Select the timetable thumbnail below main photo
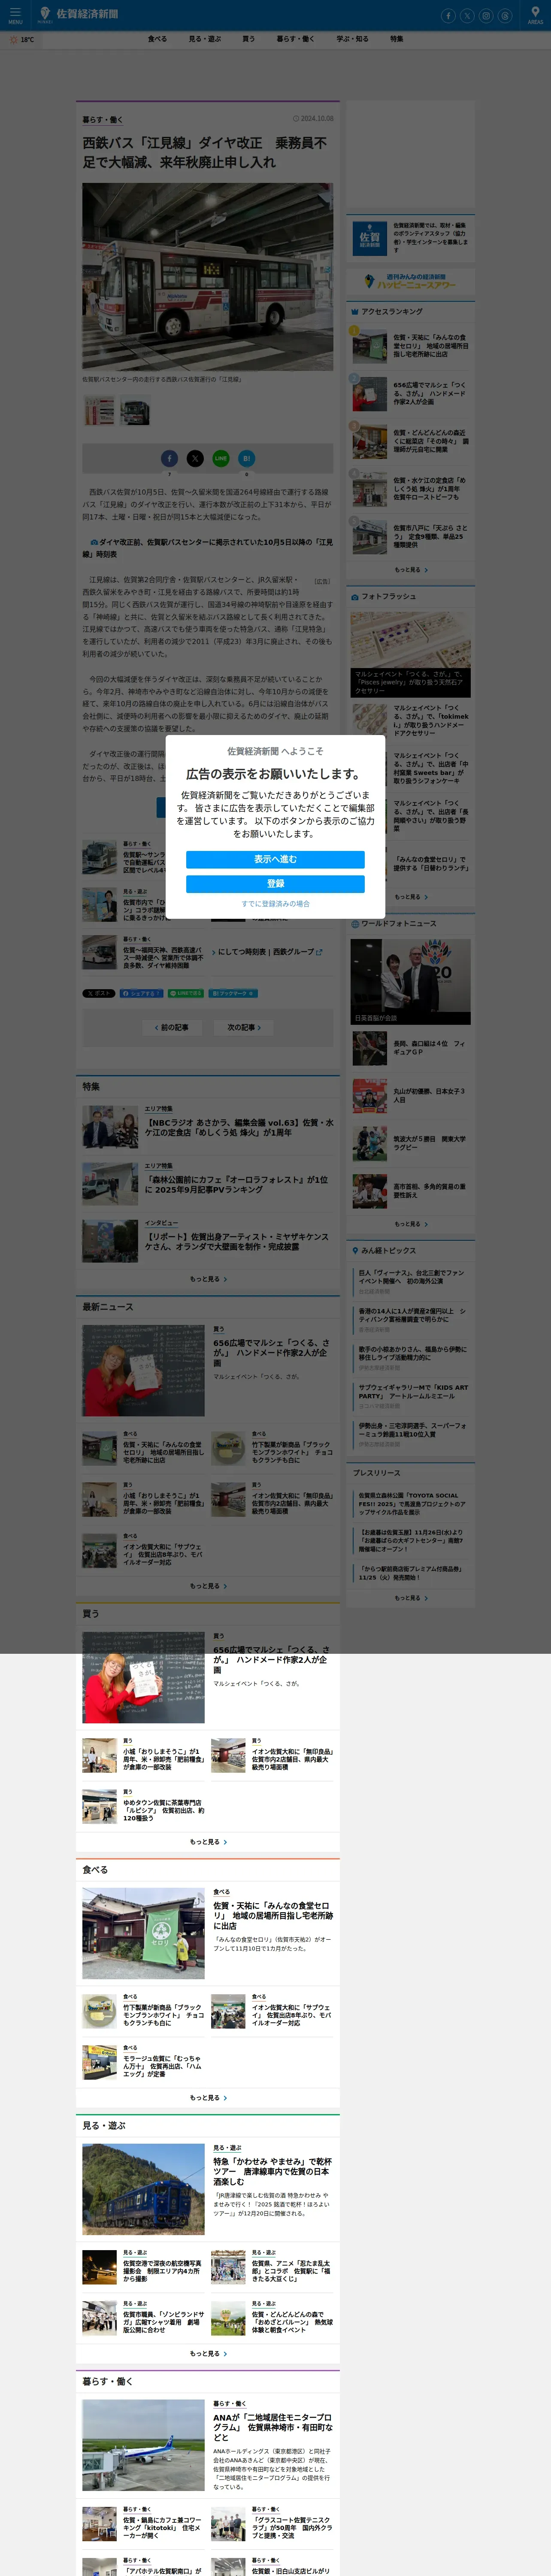Viewport: 551px width, 2576px height. pos(99,411)
